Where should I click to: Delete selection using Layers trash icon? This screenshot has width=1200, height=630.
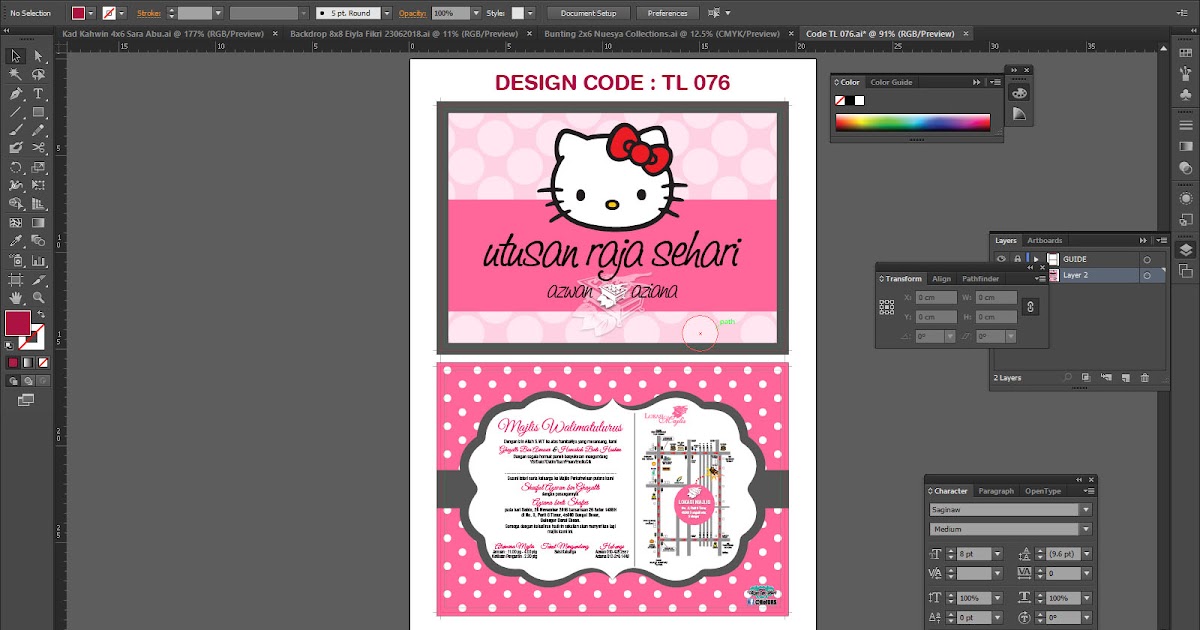coord(1145,378)
